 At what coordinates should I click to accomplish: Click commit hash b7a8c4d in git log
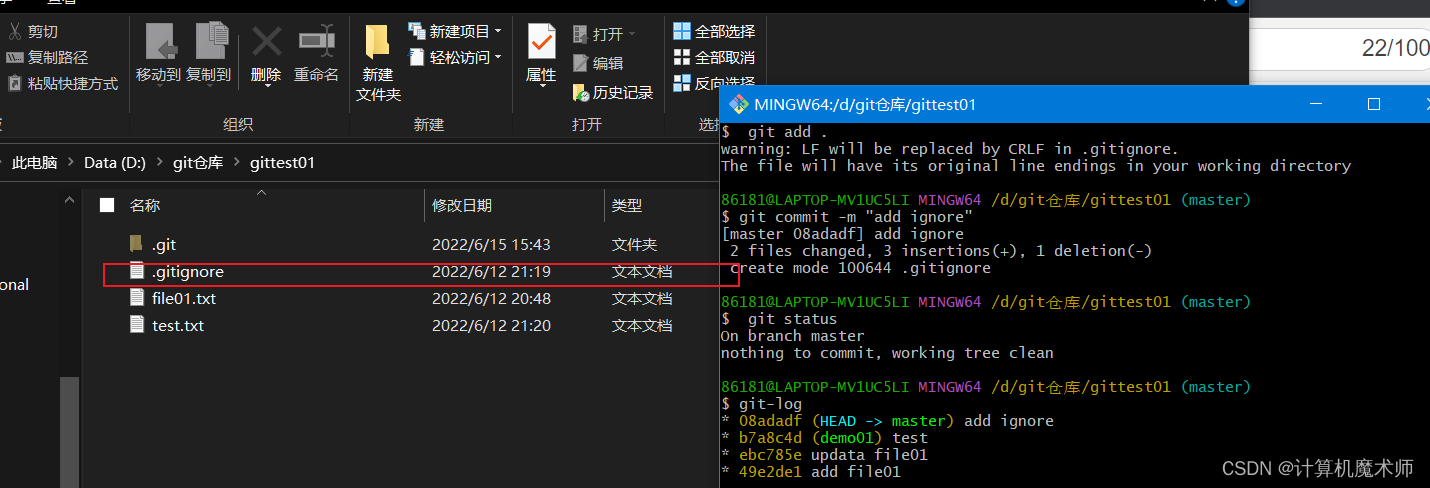tap(770, 438)
